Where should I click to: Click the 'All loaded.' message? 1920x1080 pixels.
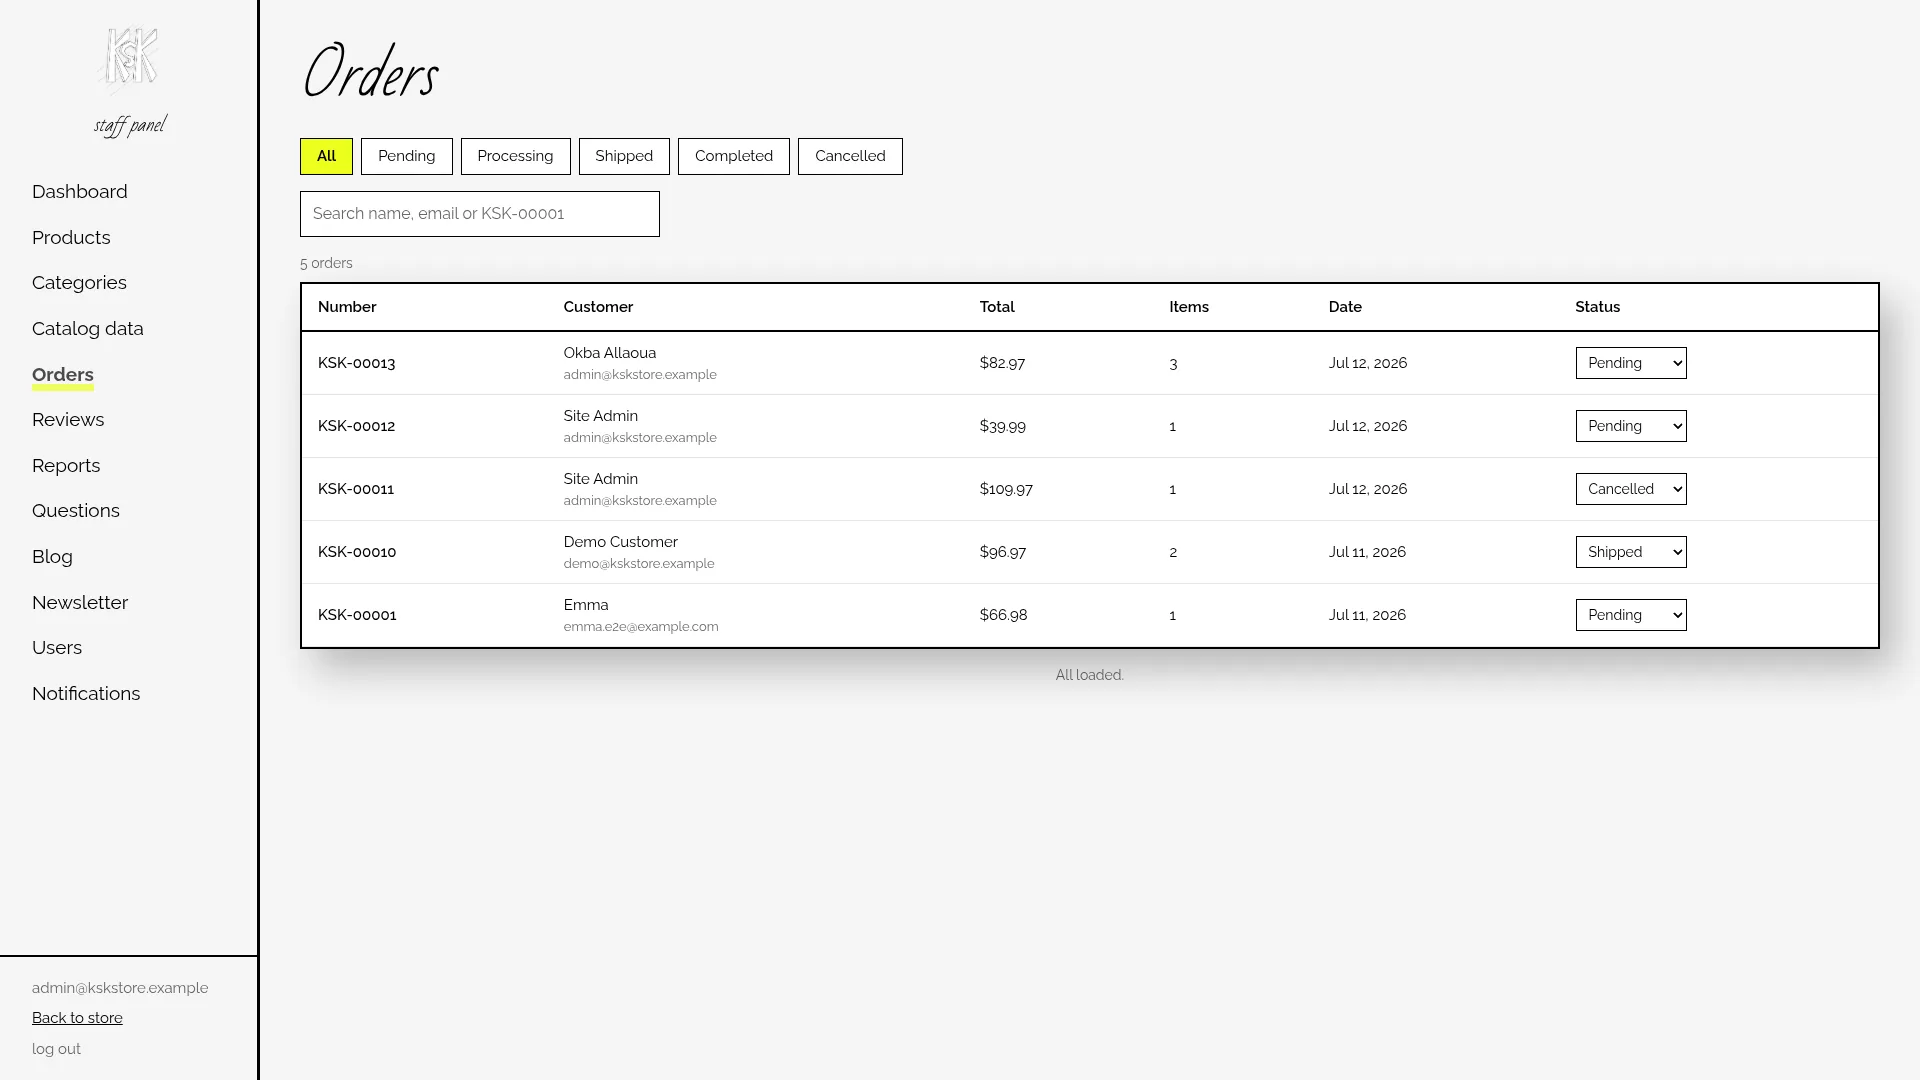[1090, 675]
